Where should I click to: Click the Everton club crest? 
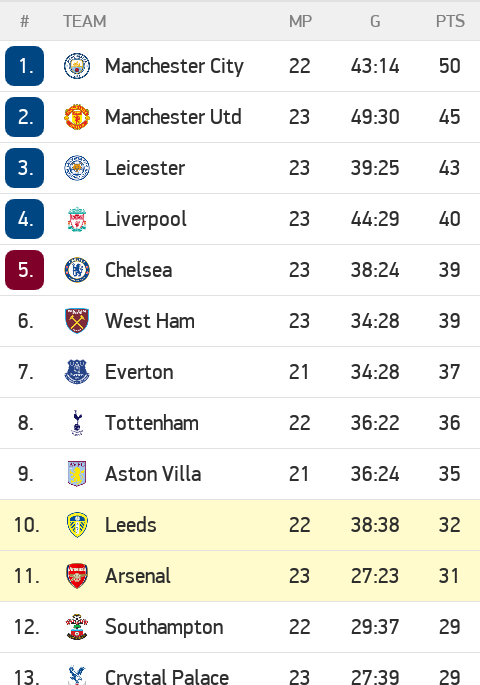[x=77, y=372]
